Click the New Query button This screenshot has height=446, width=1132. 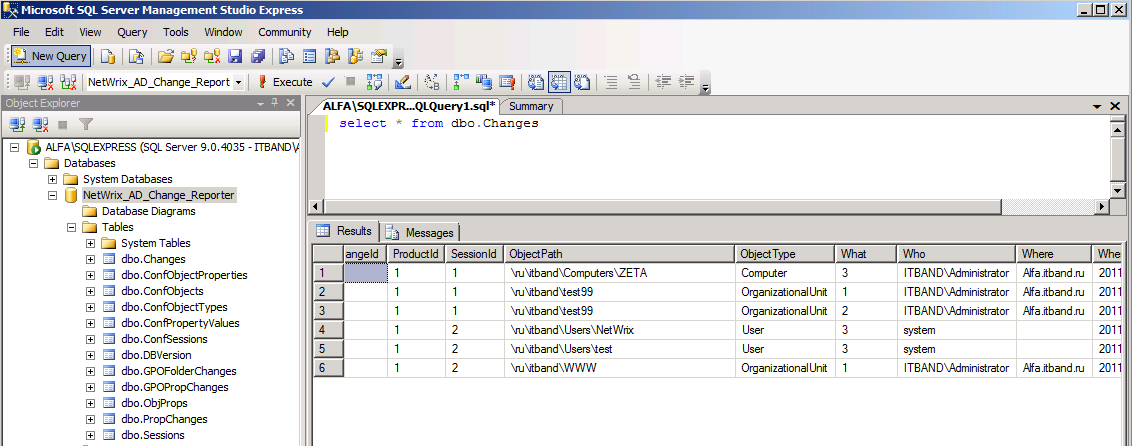(50, 56)
